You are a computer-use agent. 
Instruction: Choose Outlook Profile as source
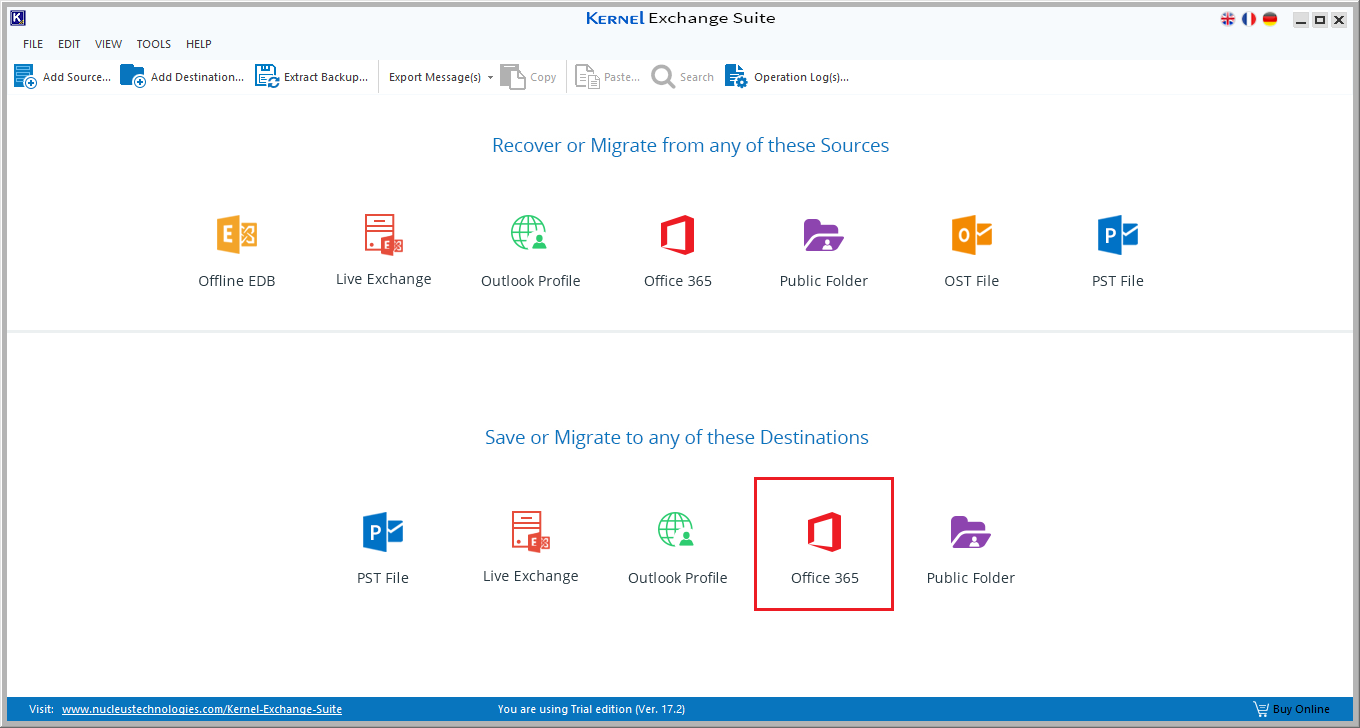pos(531,252)
